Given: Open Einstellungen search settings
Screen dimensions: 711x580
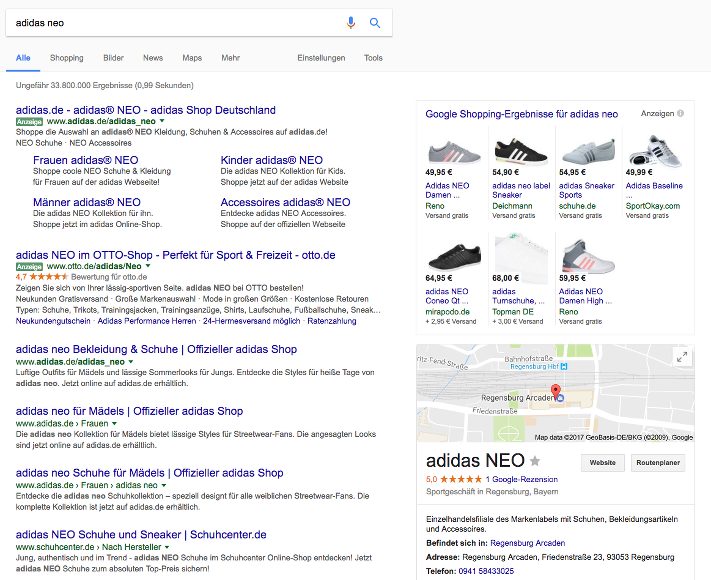Looking at the screenshot, I should click(321, 58).
